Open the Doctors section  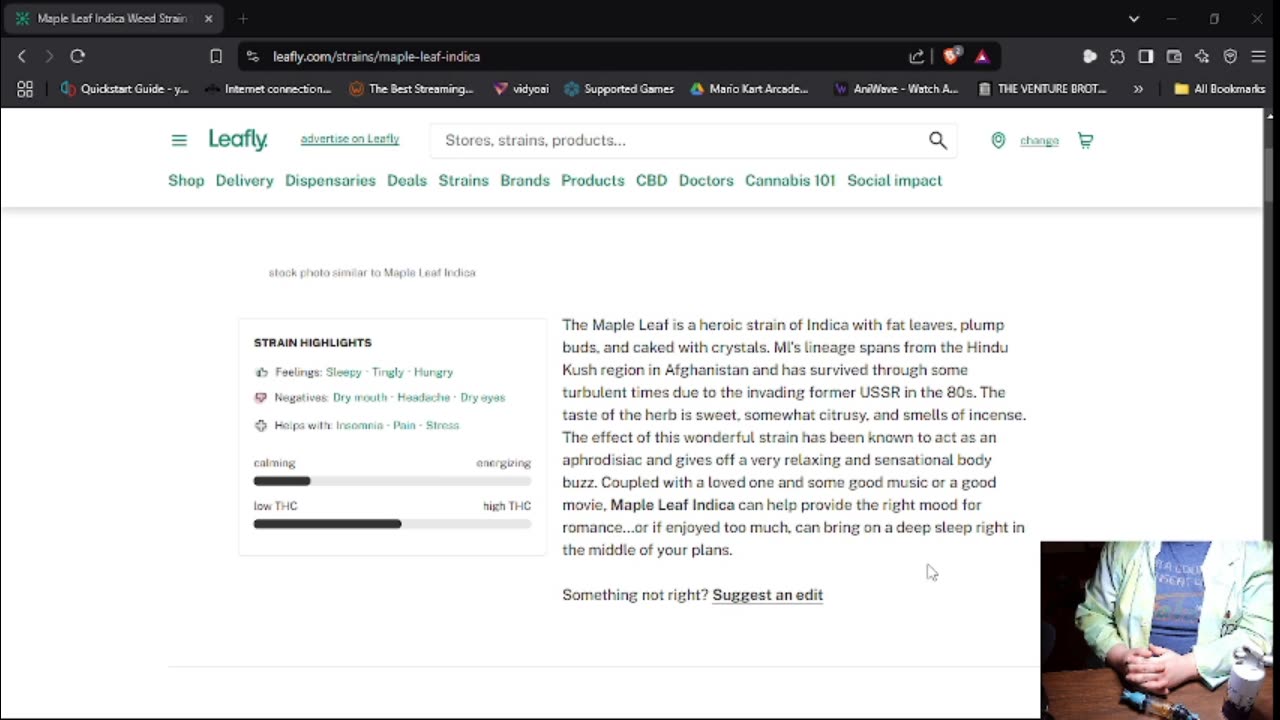706,180
